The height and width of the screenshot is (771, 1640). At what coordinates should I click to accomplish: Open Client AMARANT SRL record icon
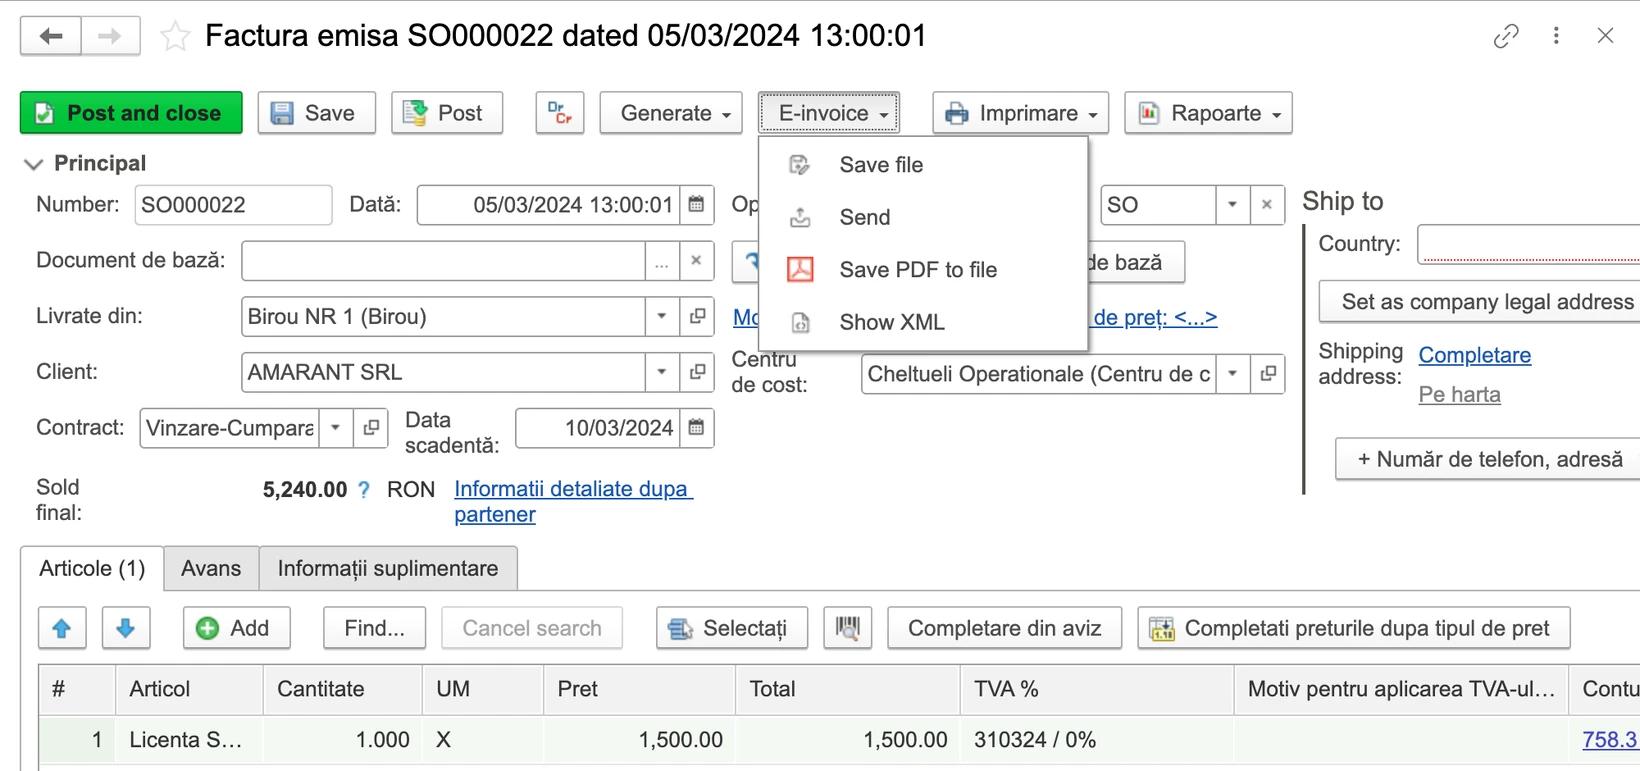[697, 372]
